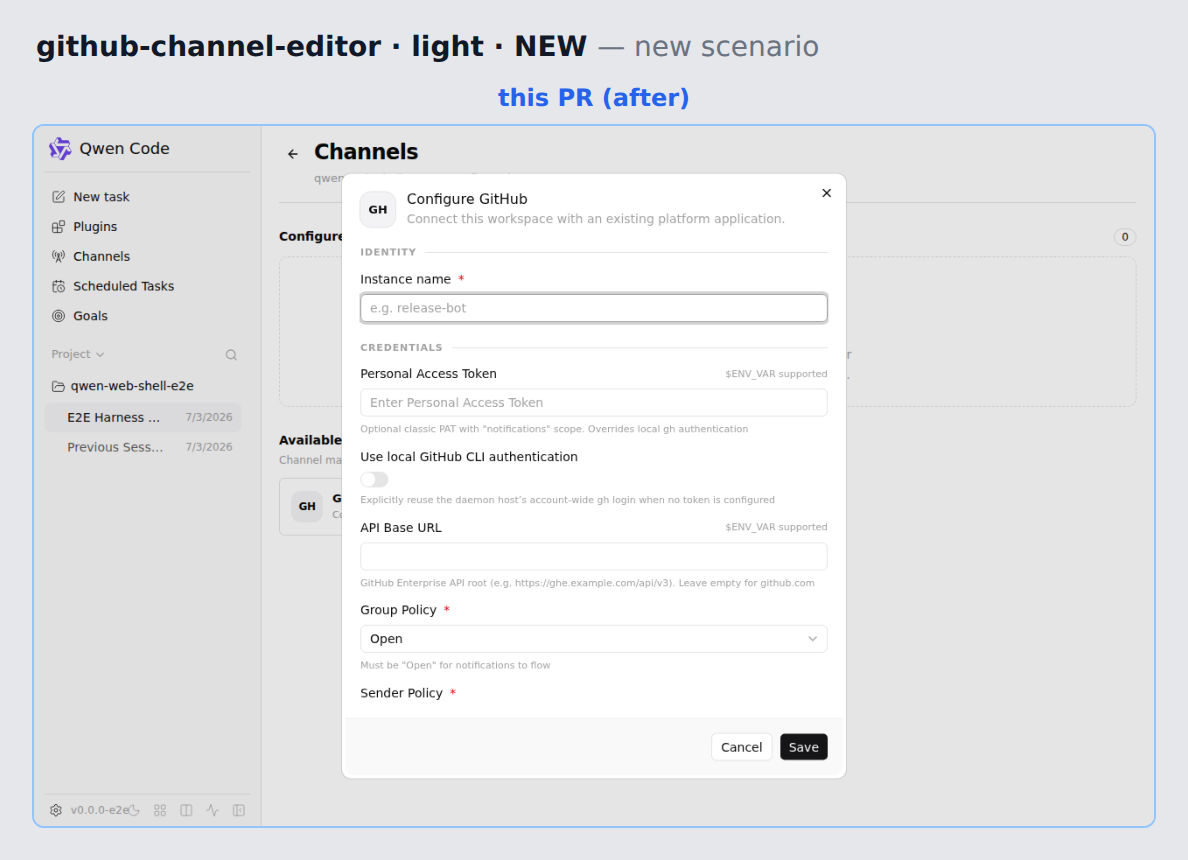Open the Group Policy dropdown
Screen dimensions: 1188x860
(593, 639)
